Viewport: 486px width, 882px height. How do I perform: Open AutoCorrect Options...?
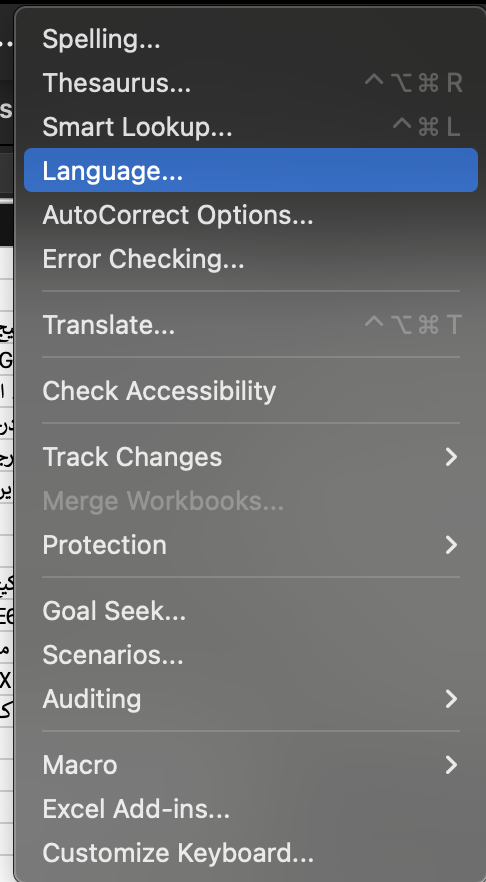(251, 214)
